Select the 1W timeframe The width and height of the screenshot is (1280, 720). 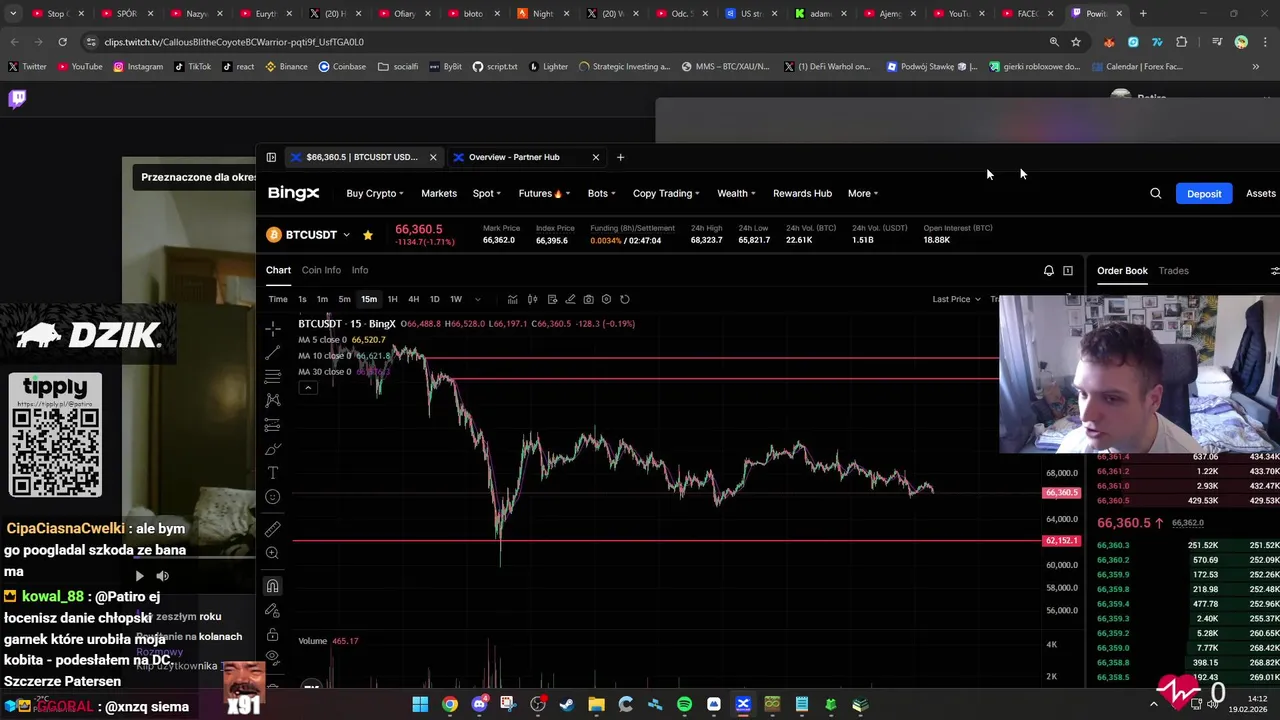tap(456, 299)
